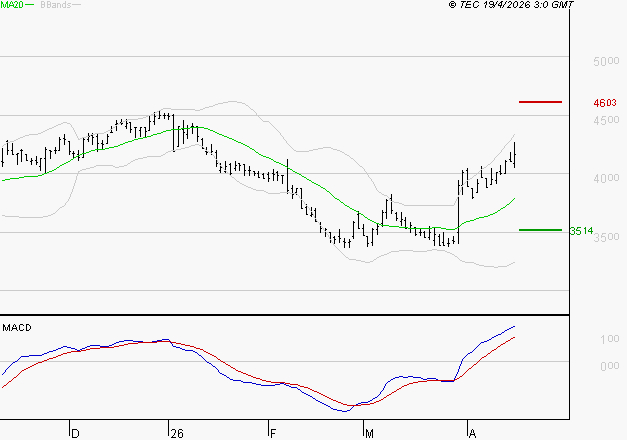Click the TEC 19/4/2026 copyright text
This screenshot has width=627, height=440.
point(511,4)
